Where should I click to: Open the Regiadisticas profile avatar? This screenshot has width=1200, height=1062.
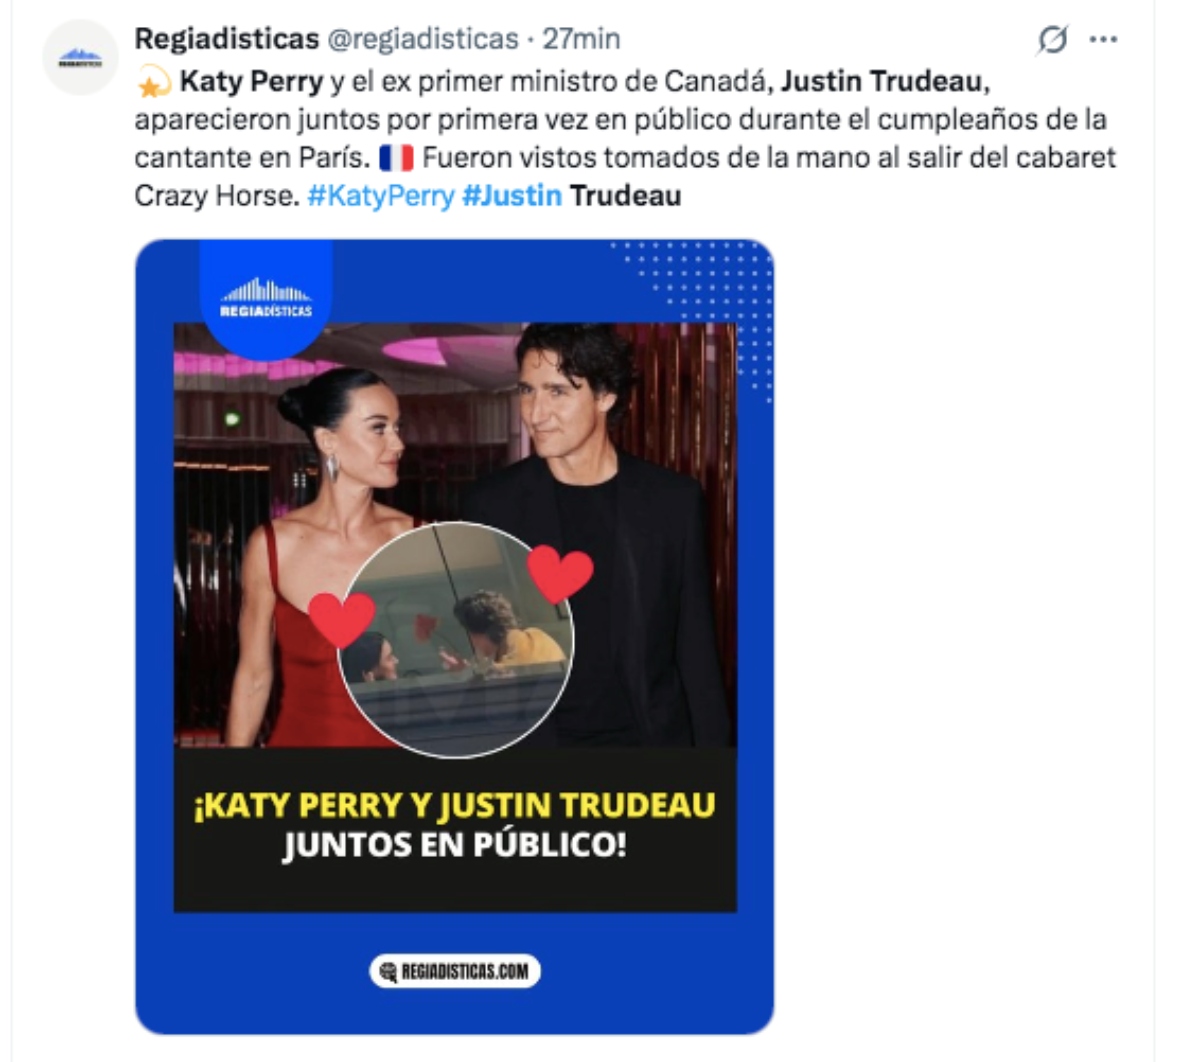coord(80,58)
